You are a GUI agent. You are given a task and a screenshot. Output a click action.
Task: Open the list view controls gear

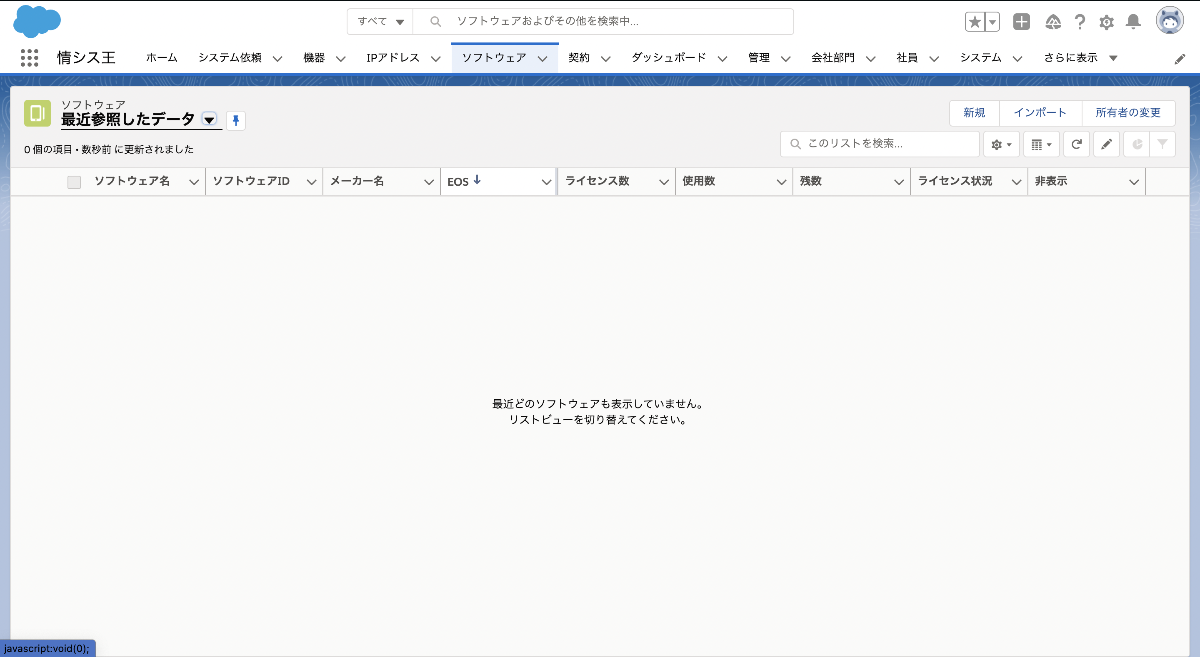click(1001, 144)
